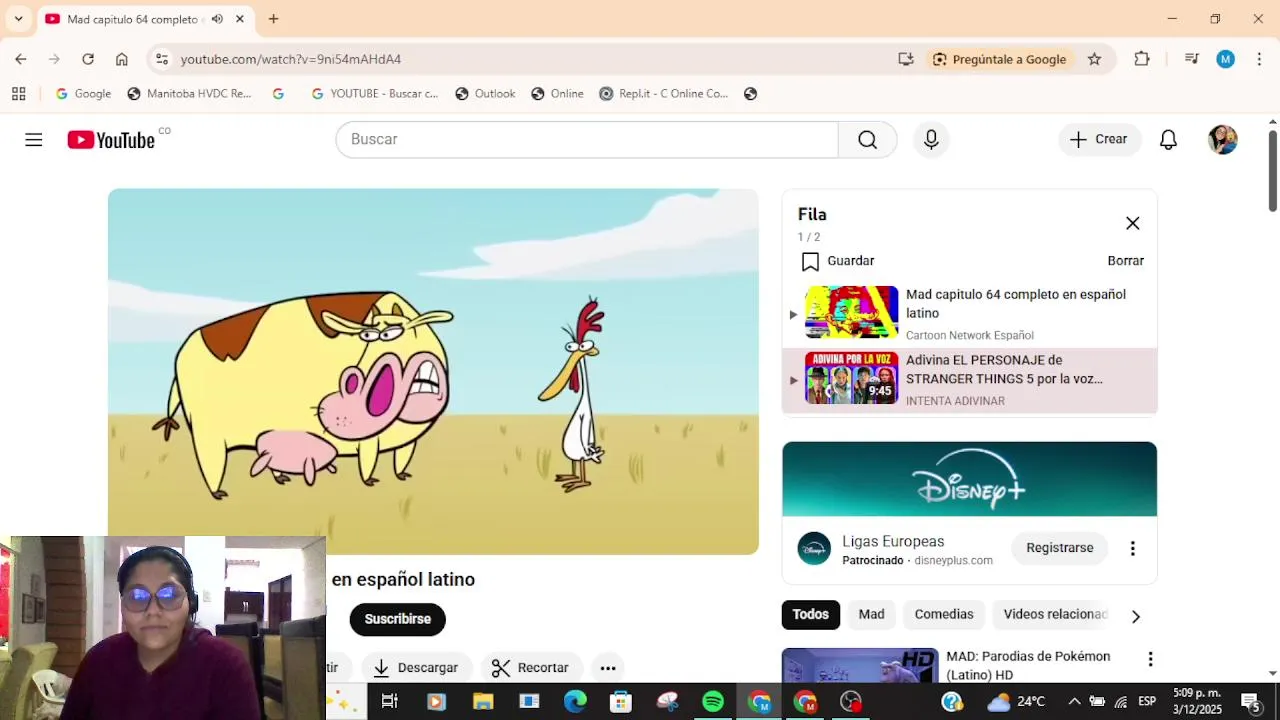
Task: Open YouTube notifications bell
Action: (1168, 140)
